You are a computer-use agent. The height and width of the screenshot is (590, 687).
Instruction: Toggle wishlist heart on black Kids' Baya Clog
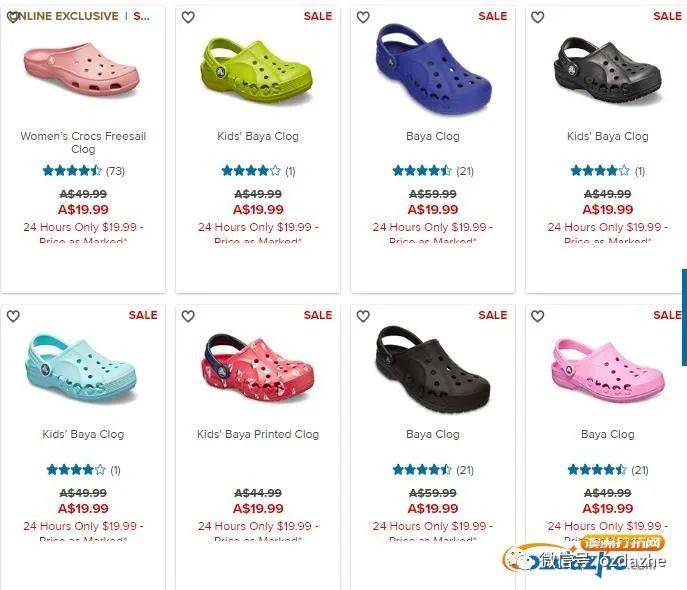pos(538,17)
